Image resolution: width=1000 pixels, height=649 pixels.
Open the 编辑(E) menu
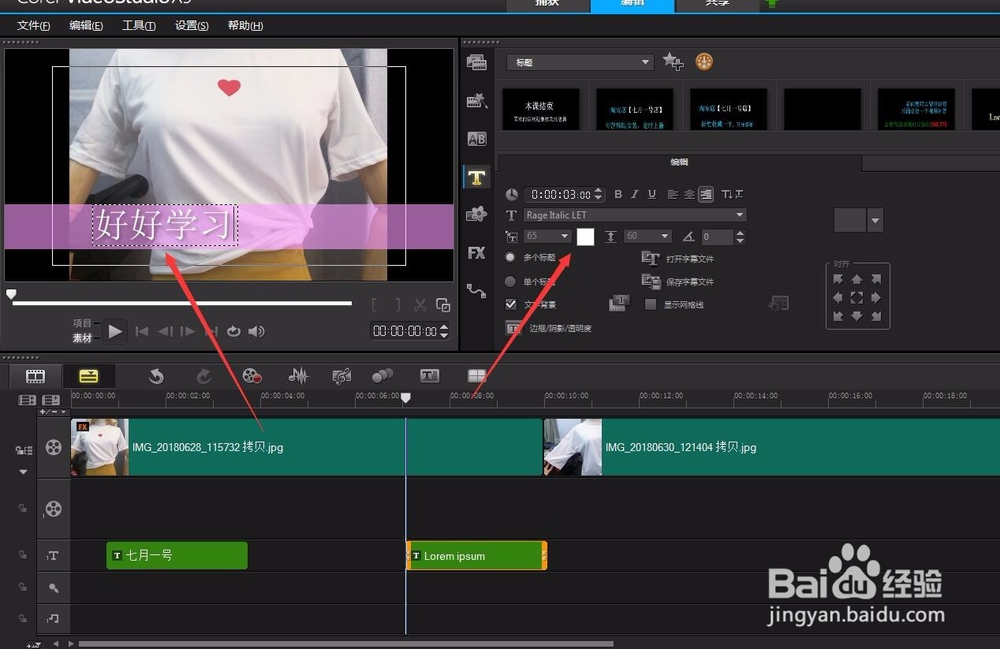click(x=85, y=26)
